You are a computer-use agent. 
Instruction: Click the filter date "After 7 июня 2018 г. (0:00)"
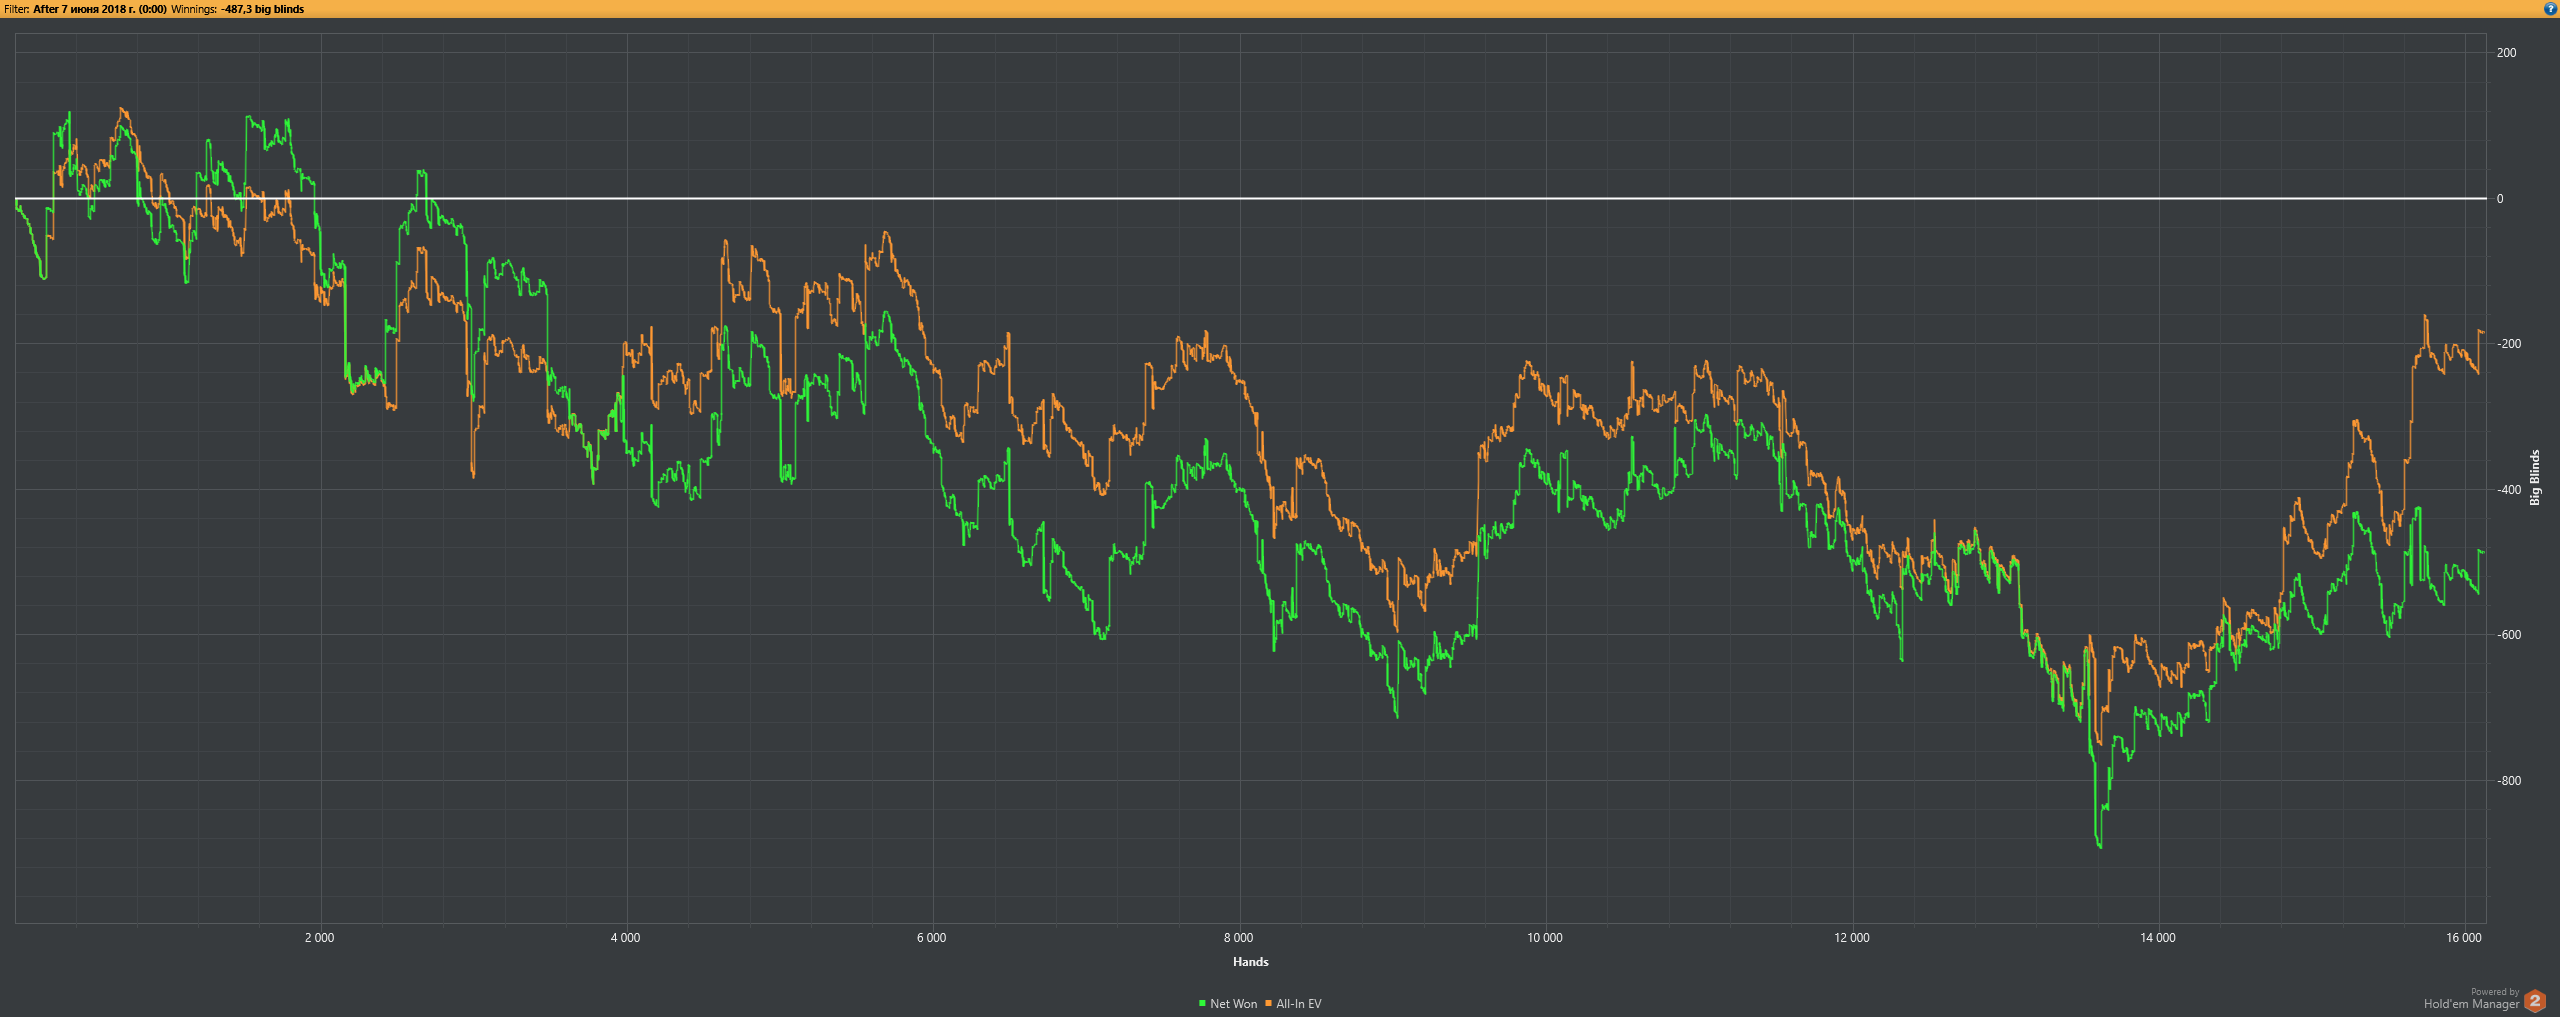coord(100,9)
